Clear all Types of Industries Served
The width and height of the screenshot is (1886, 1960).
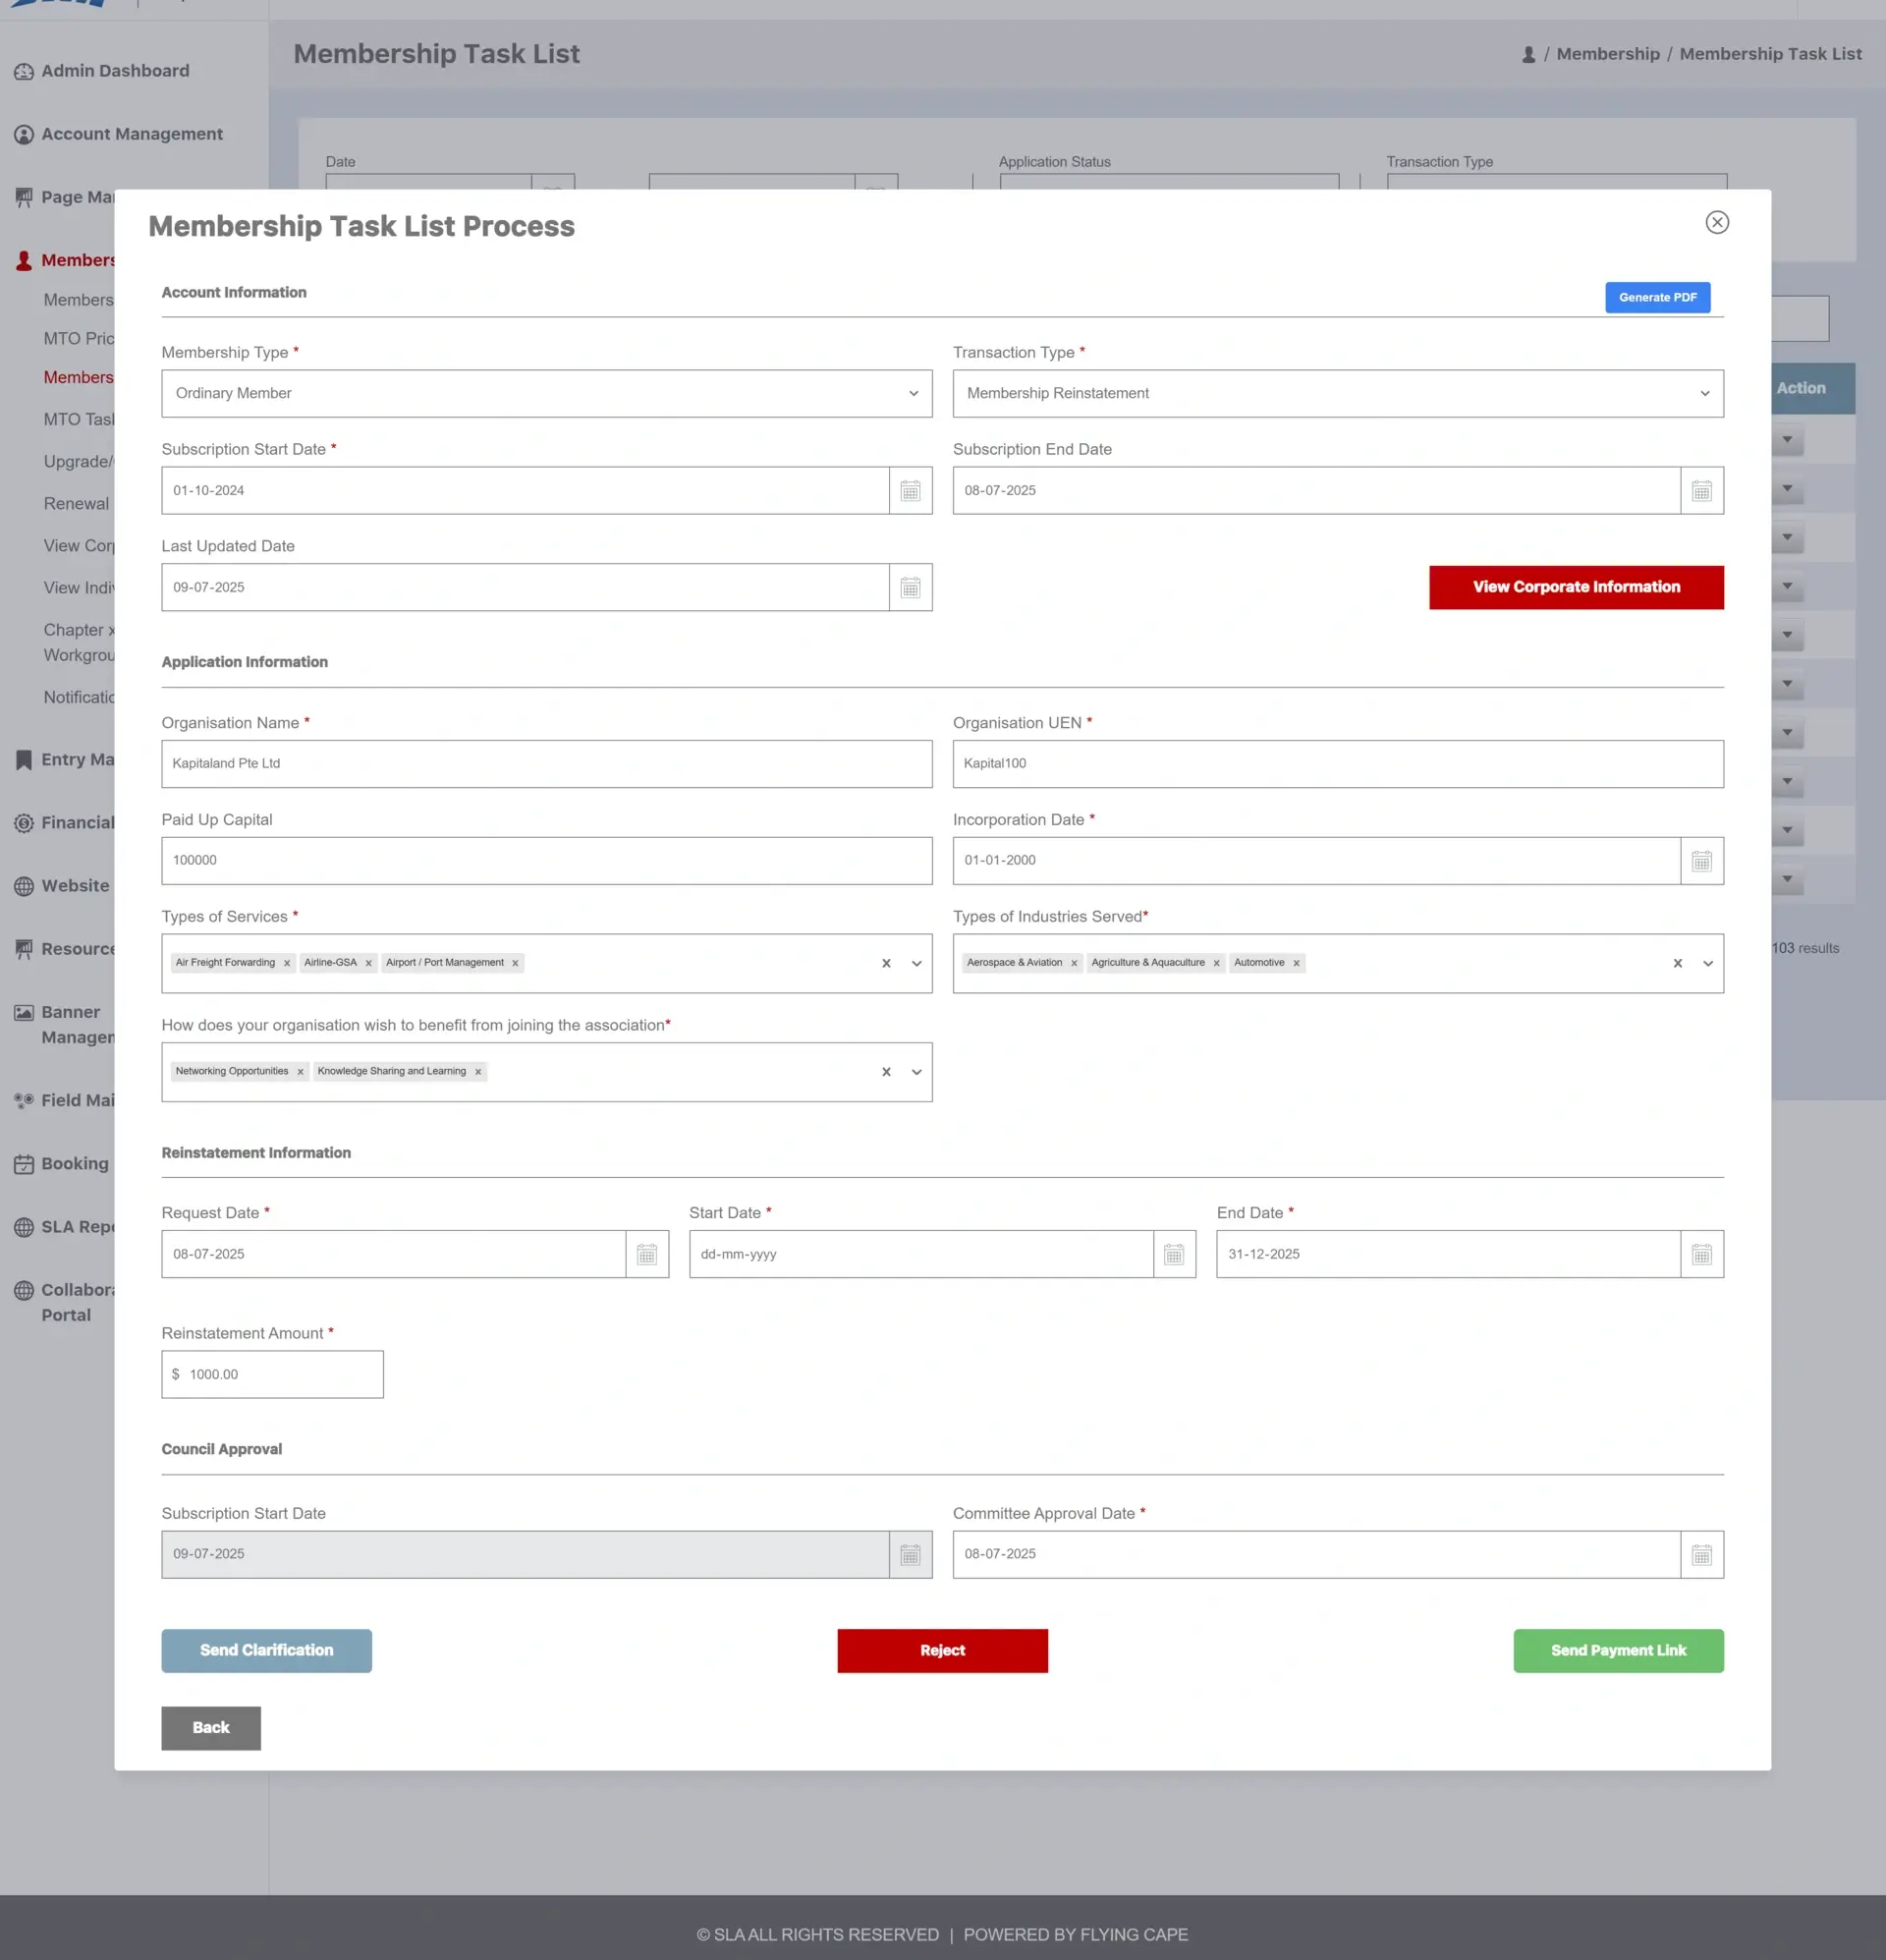1677,963
